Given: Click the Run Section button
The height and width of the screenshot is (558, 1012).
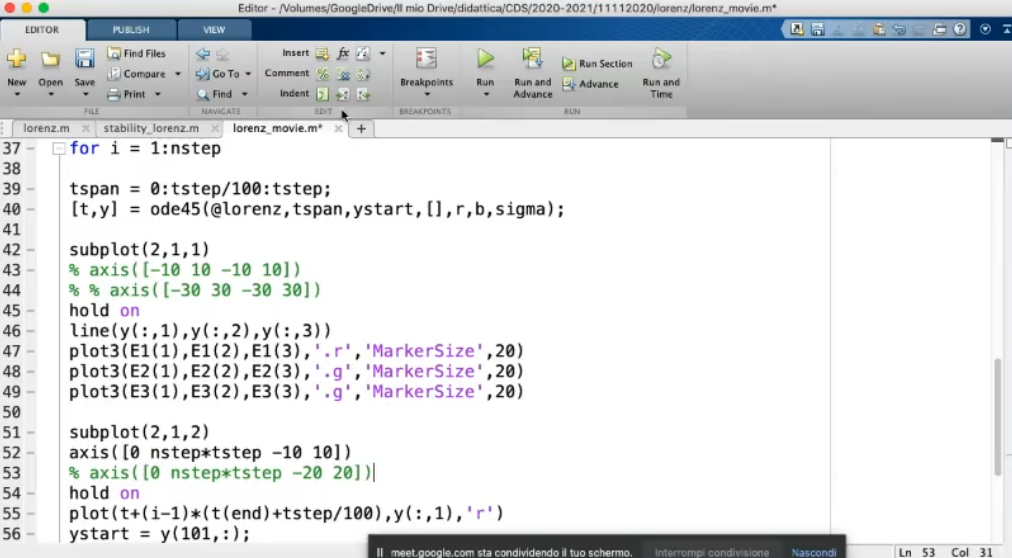Looking at the screenshot, I should click(598, 64).
